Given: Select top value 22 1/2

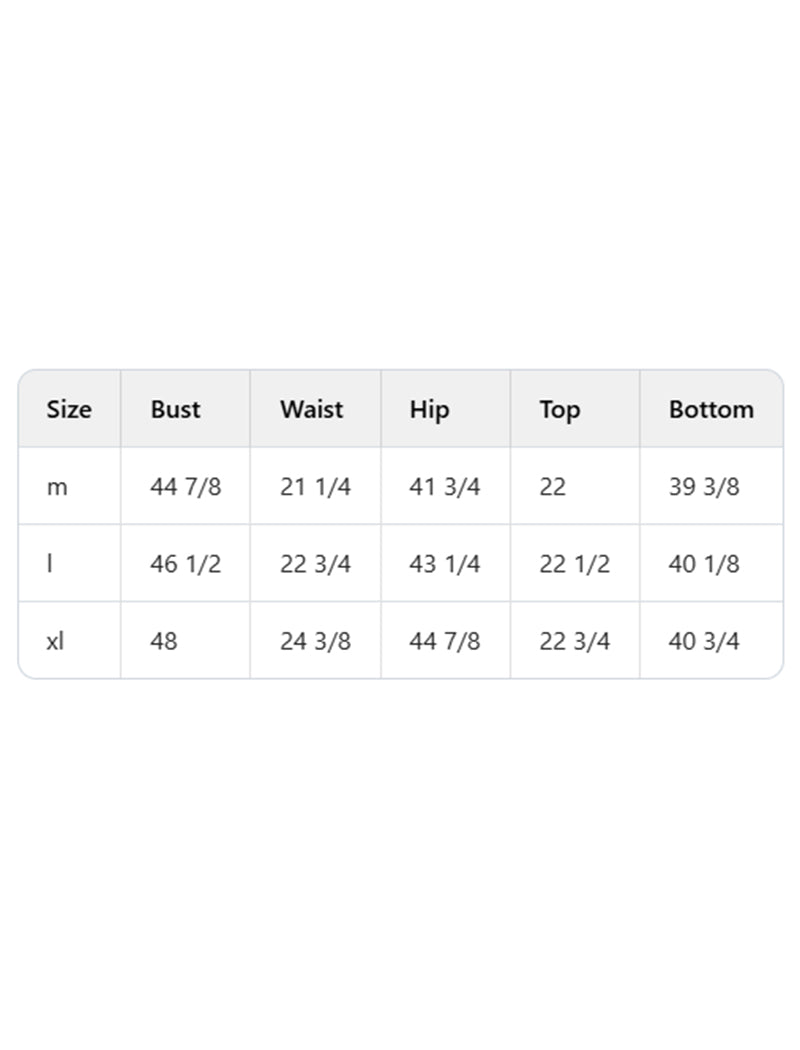Looking at the screenshot, I should point(575,564).
